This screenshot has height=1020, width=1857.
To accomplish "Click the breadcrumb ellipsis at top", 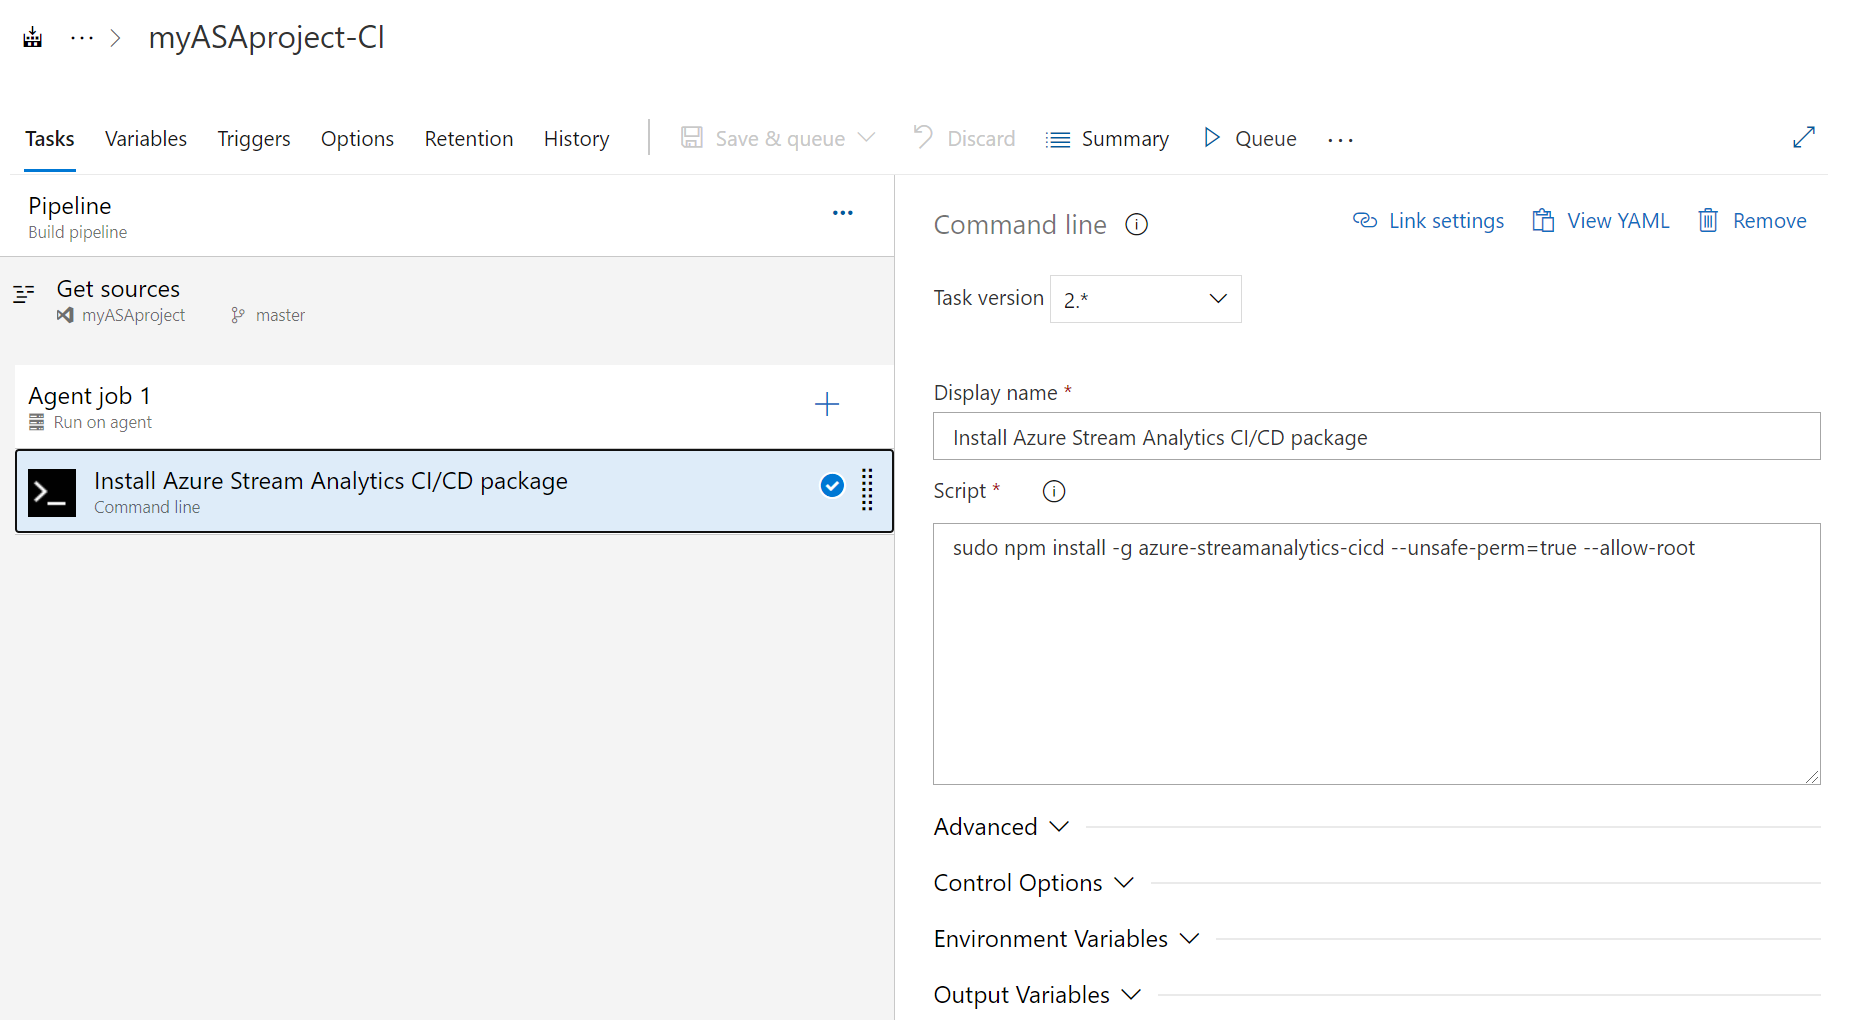I will (x=82, y=38).
